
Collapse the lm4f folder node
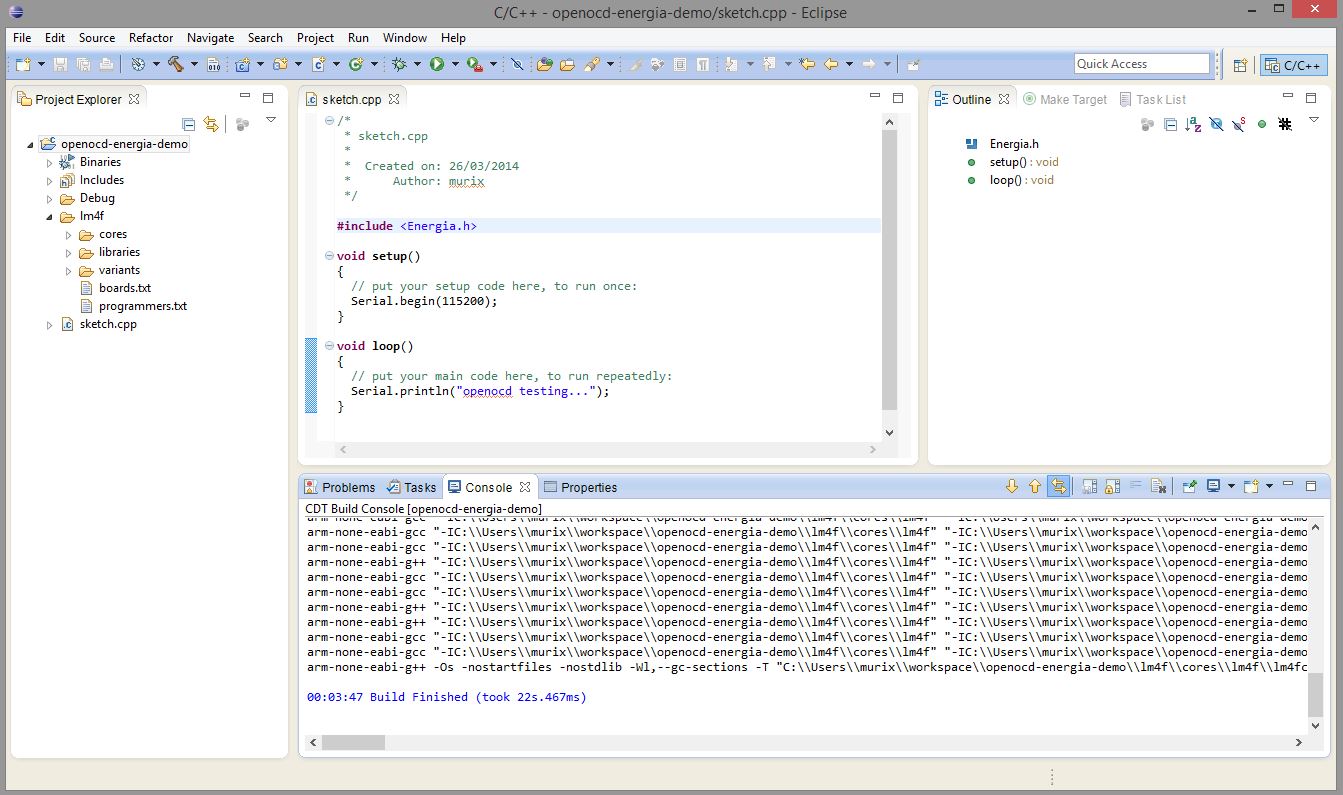tap(50, 216)
